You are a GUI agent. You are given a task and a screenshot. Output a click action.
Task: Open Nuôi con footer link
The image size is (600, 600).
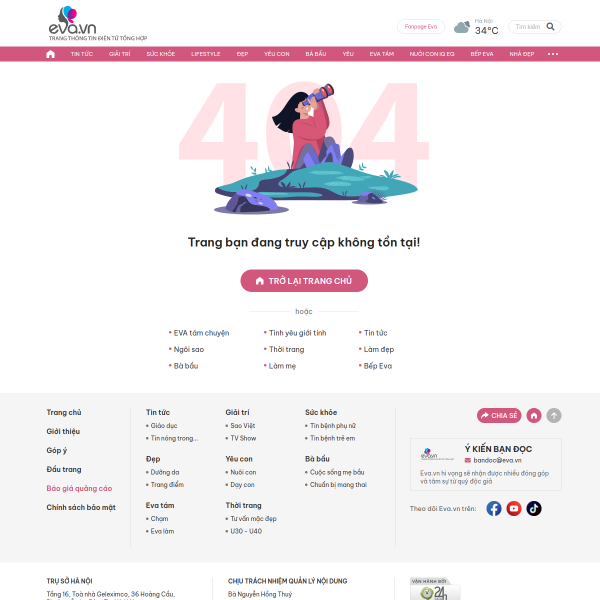(x=243, y=472)
